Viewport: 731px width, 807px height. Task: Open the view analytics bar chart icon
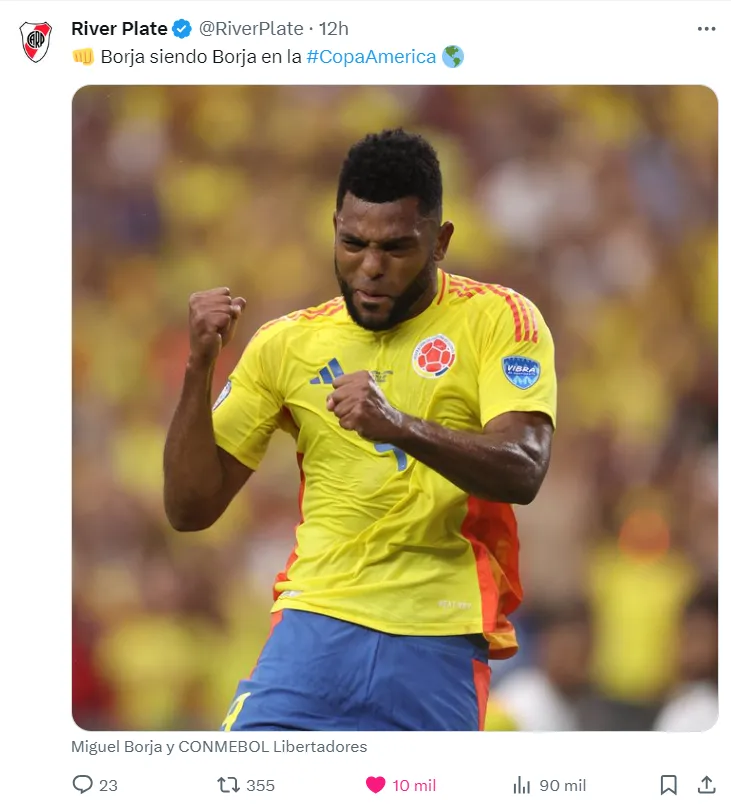point(521,785)
